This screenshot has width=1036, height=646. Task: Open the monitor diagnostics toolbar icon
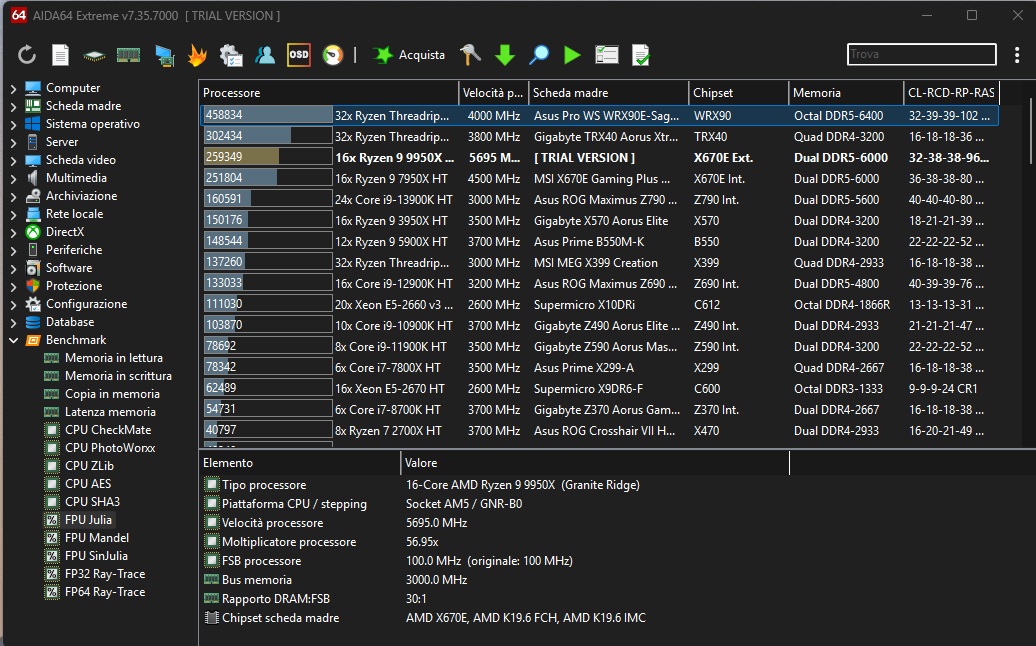coord(165,55)
